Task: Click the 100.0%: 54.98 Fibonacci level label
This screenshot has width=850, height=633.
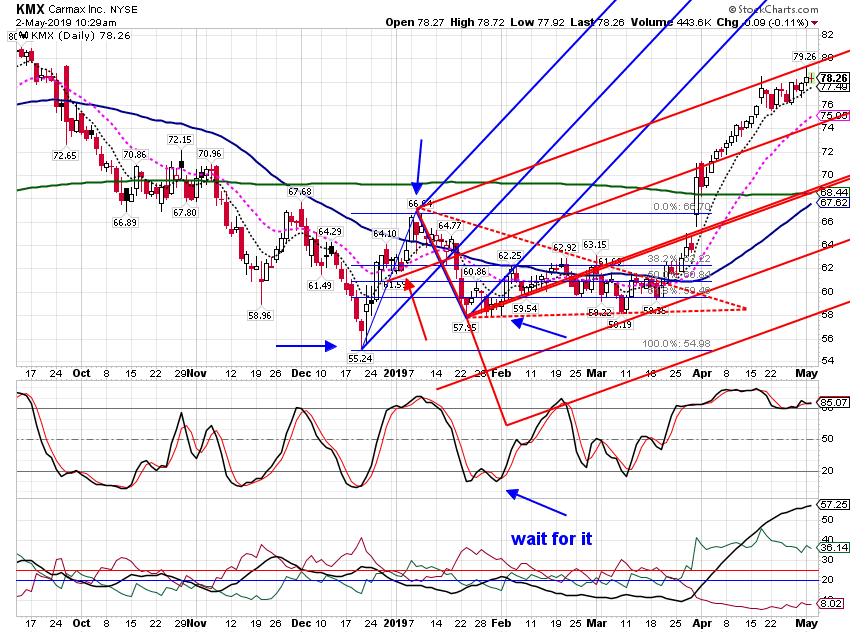Action: click(x=676, y=344)
